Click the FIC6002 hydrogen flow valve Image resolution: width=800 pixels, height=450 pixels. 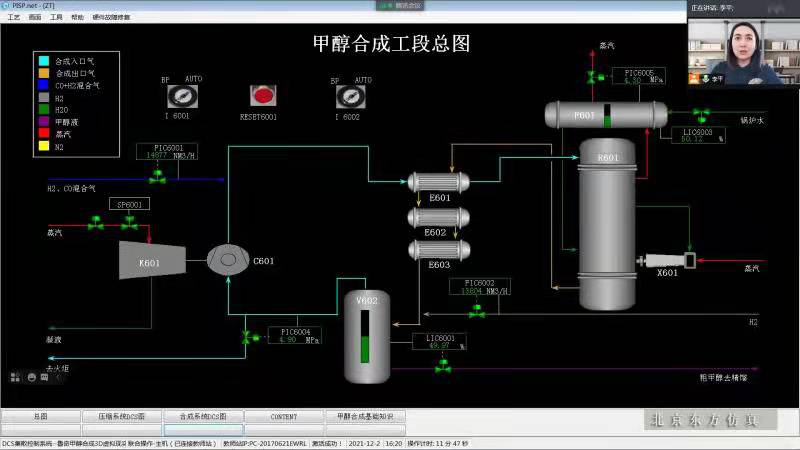477,311
